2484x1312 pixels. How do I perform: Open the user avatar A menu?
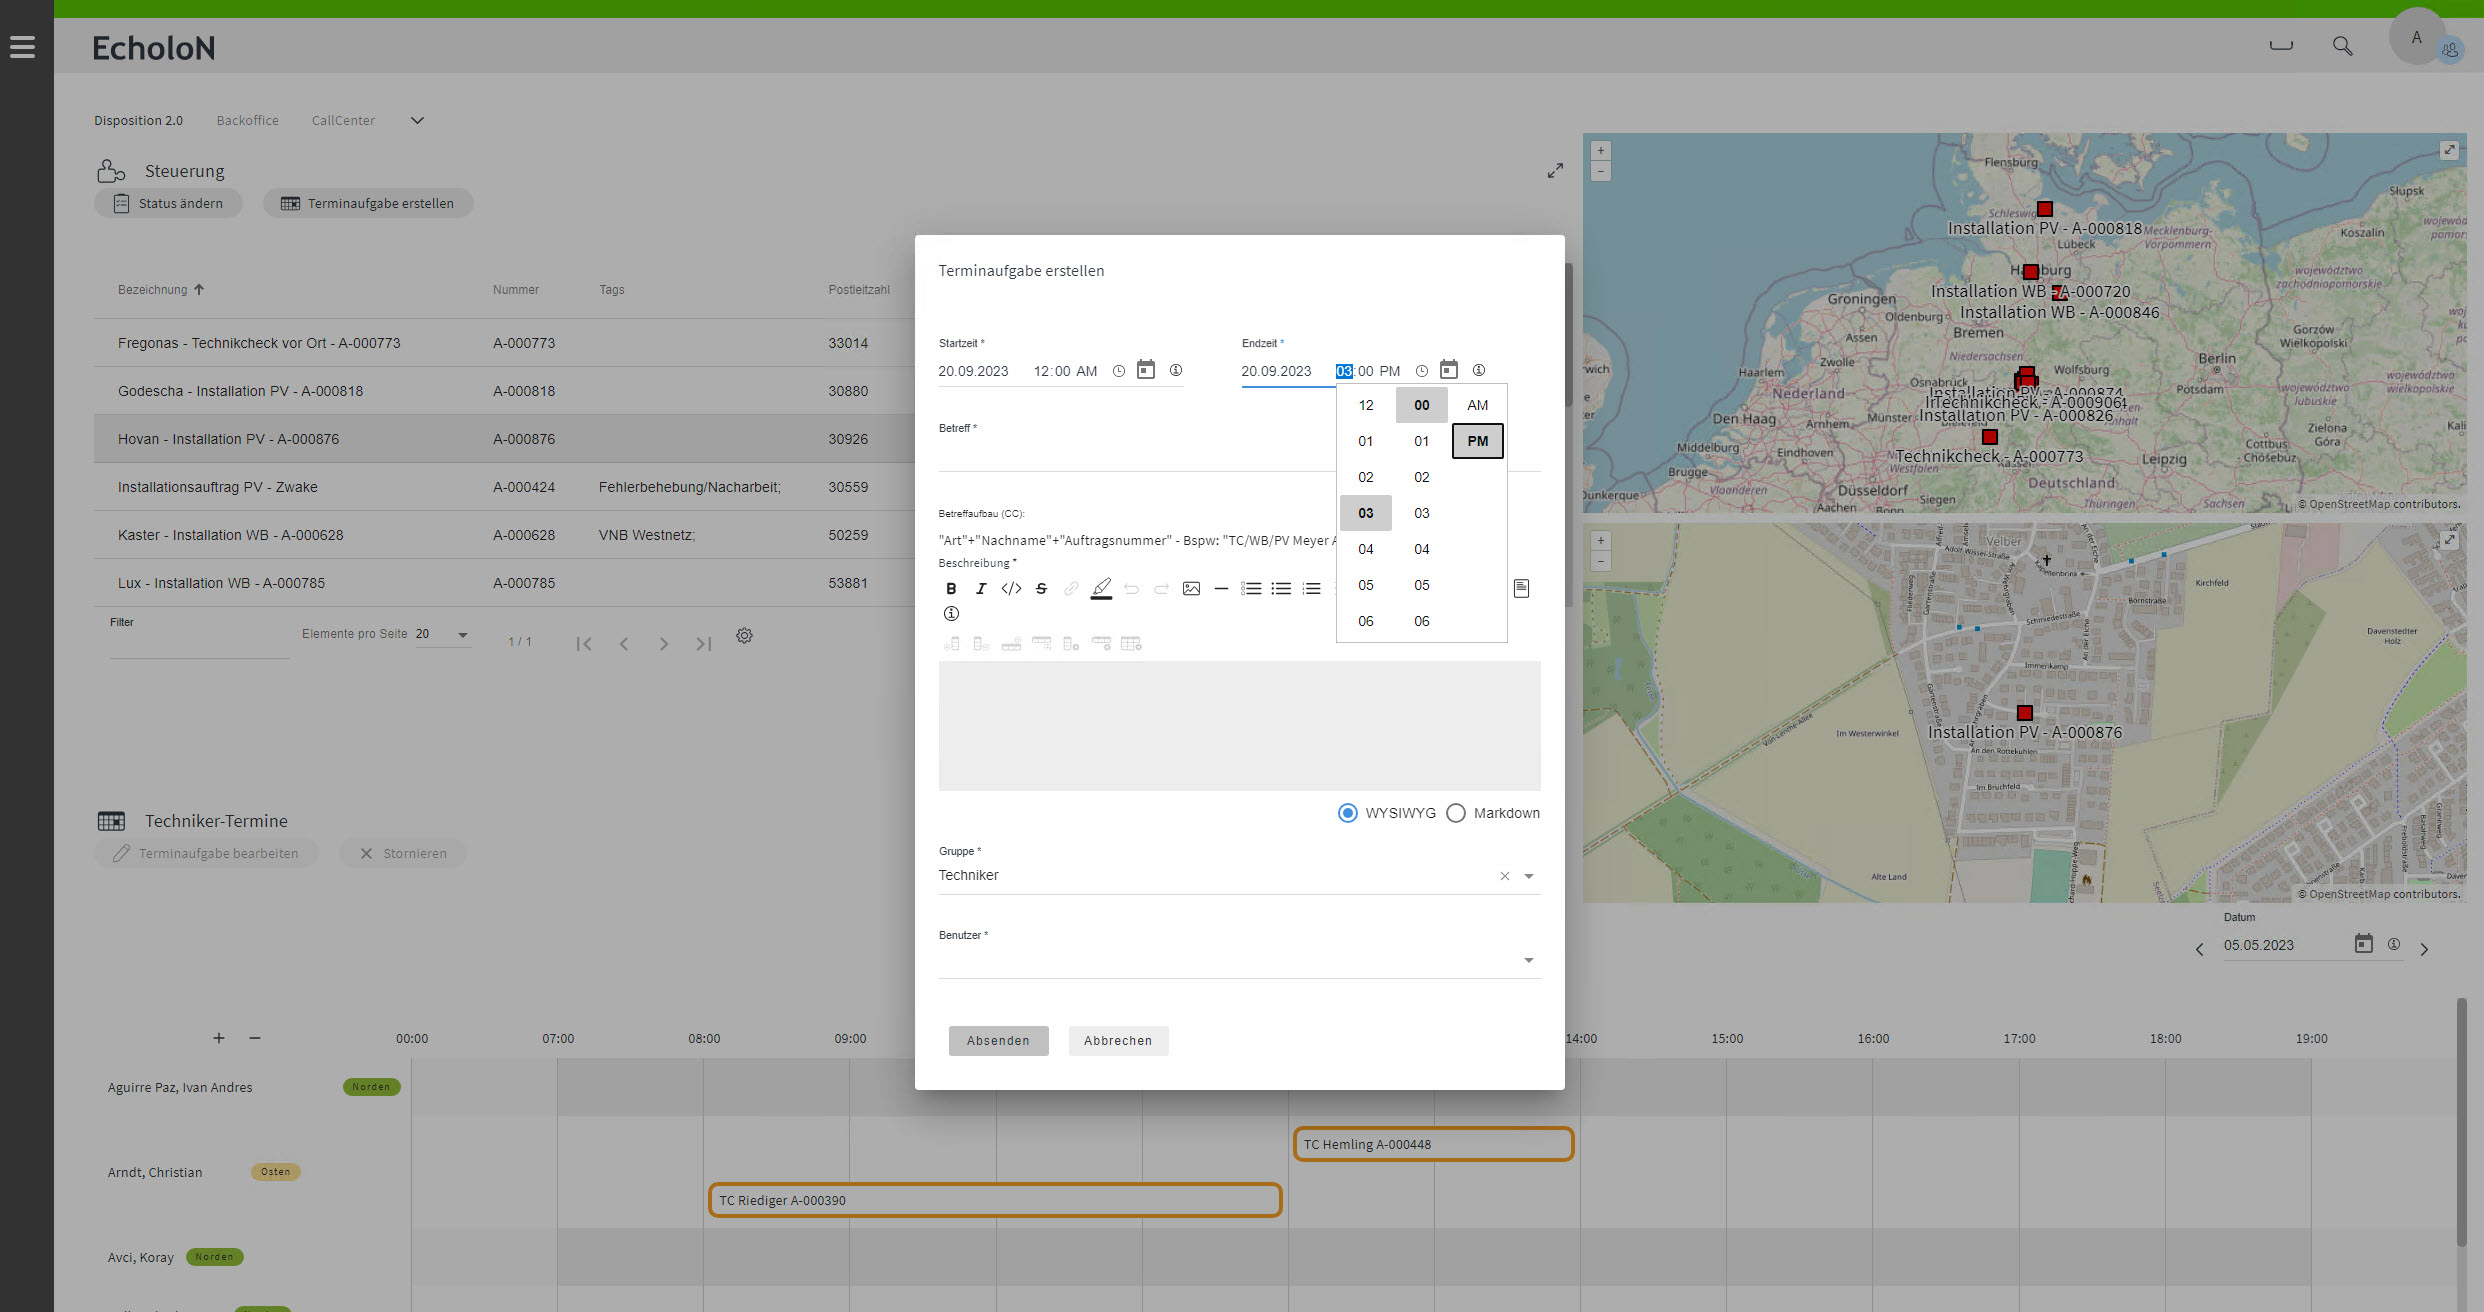tap(2417, 37)
